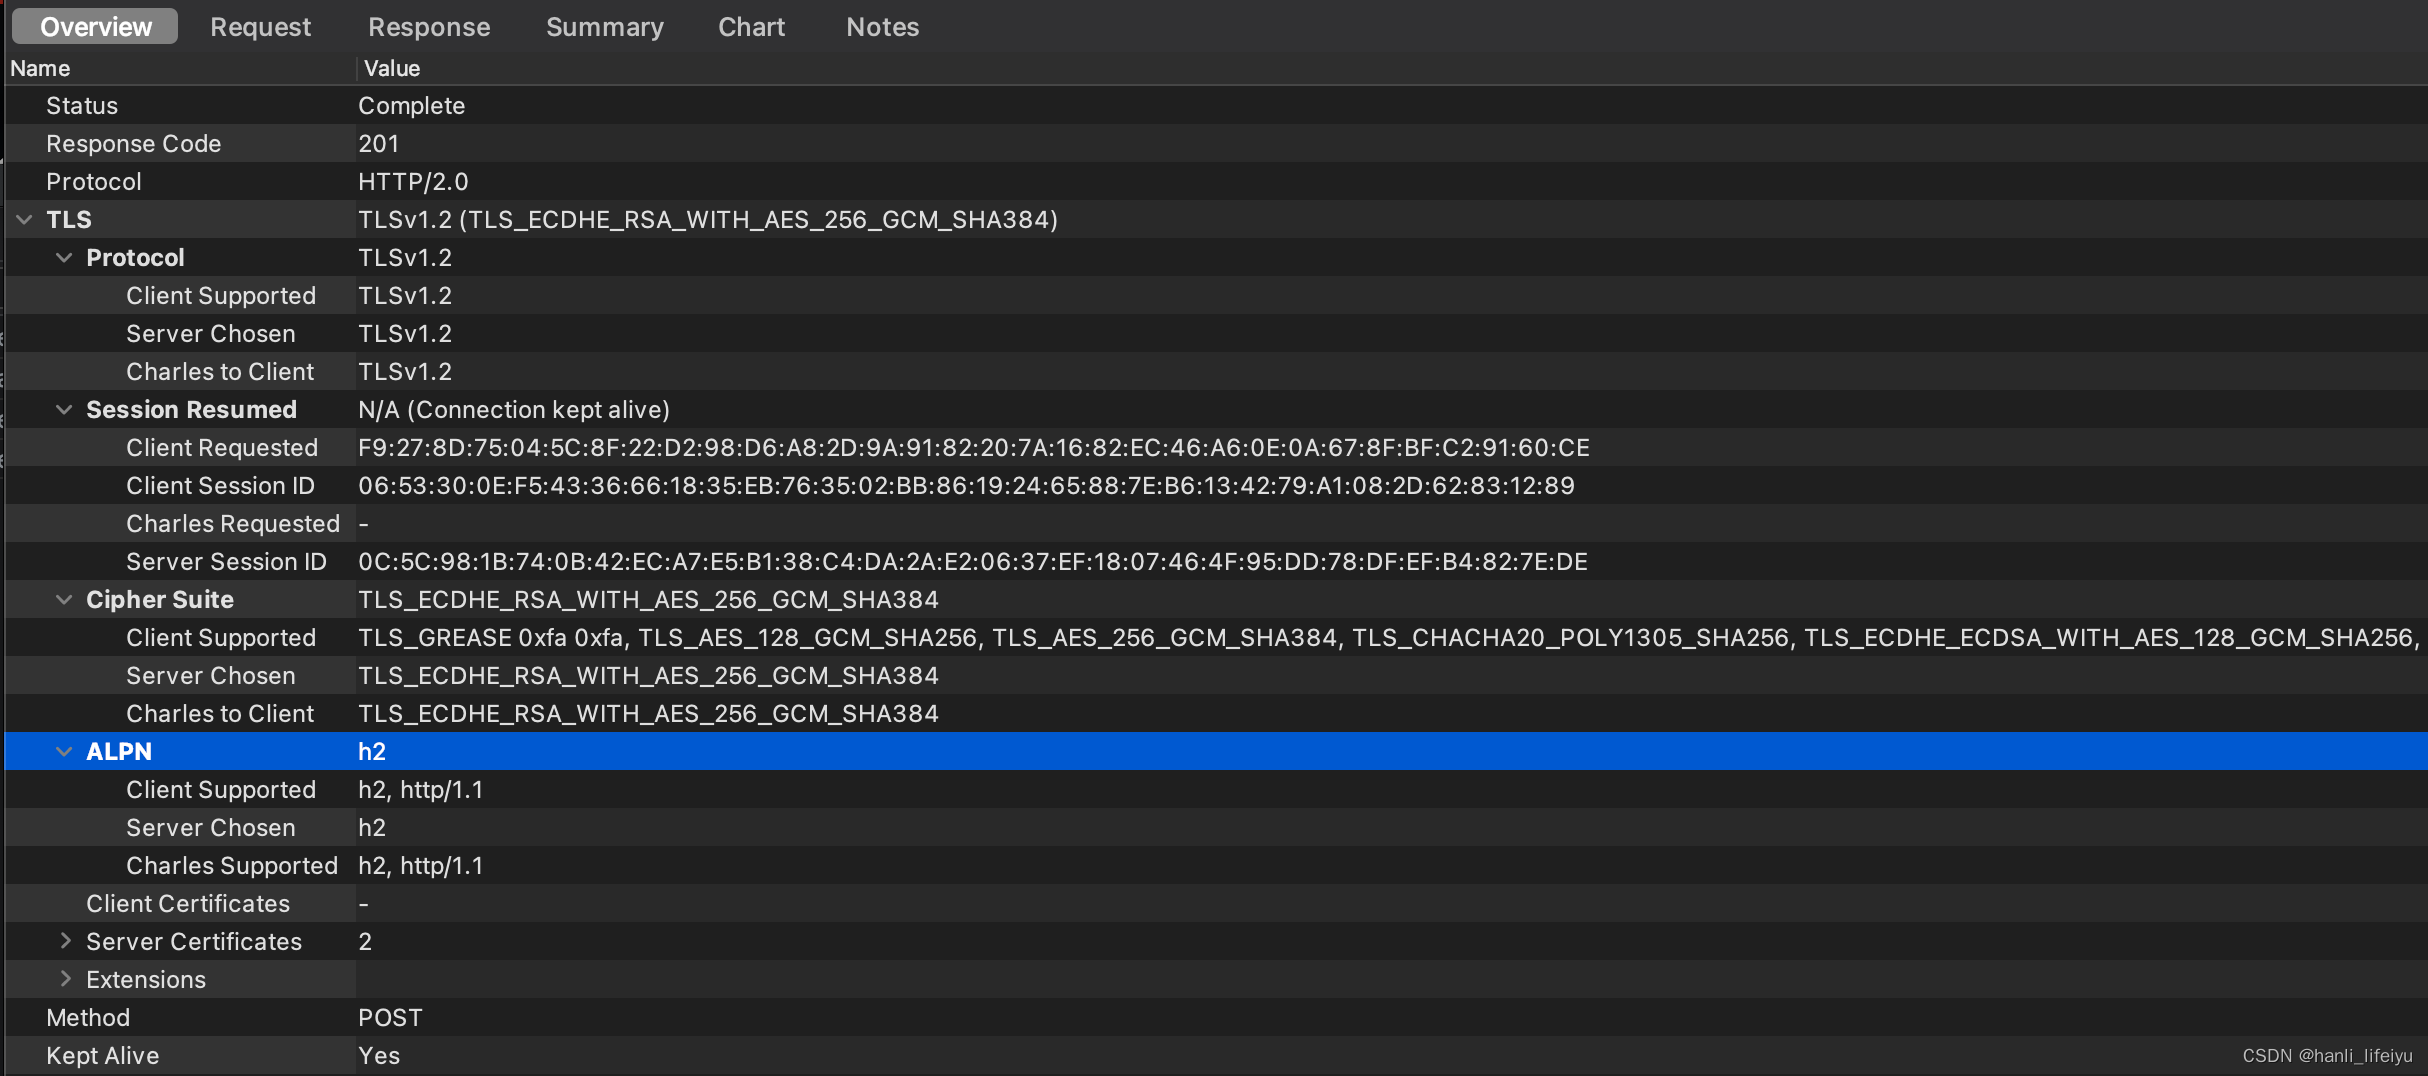Viewport: 2428px width, 1076px height.
Task: Collapse the TLS tree section
Action: [23, 219]
